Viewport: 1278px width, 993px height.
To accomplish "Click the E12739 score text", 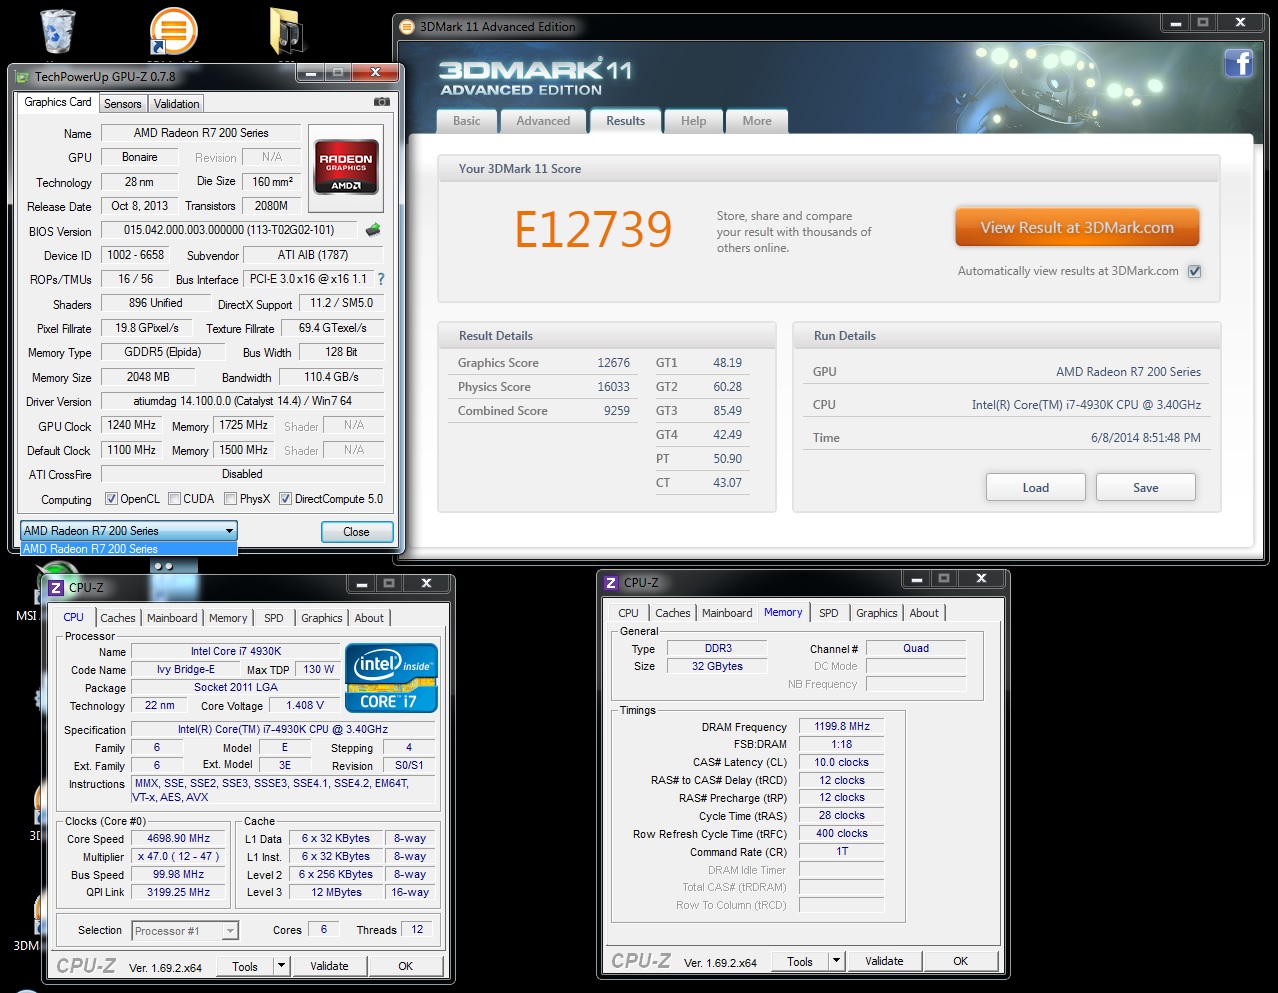I will 593,229.
